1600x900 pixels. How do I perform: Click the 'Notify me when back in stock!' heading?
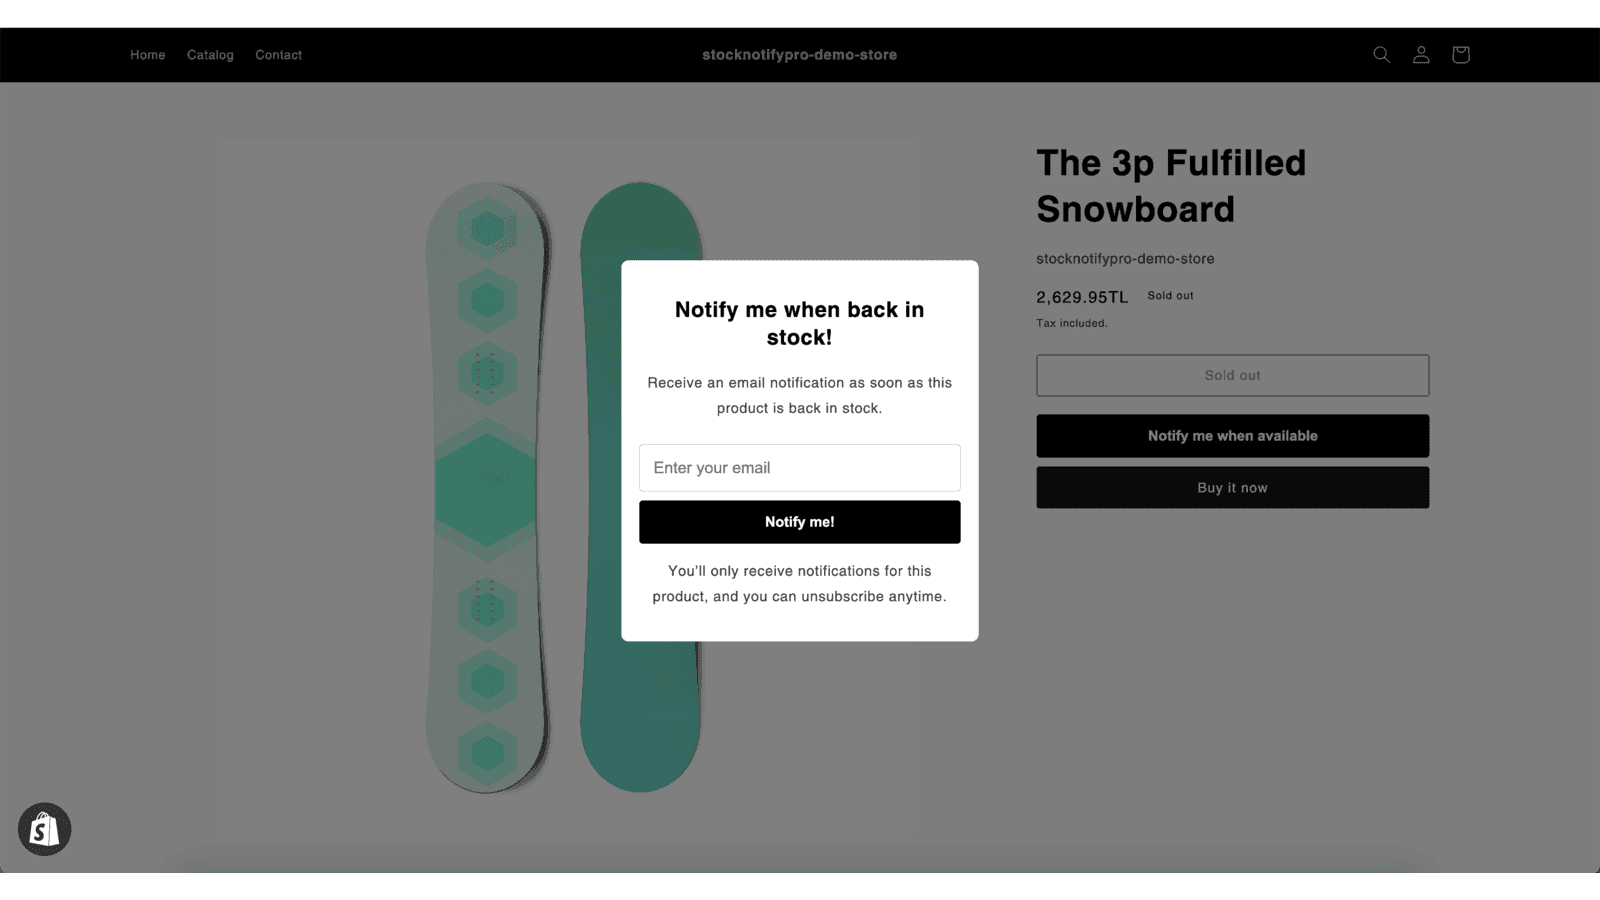point(799,323)
